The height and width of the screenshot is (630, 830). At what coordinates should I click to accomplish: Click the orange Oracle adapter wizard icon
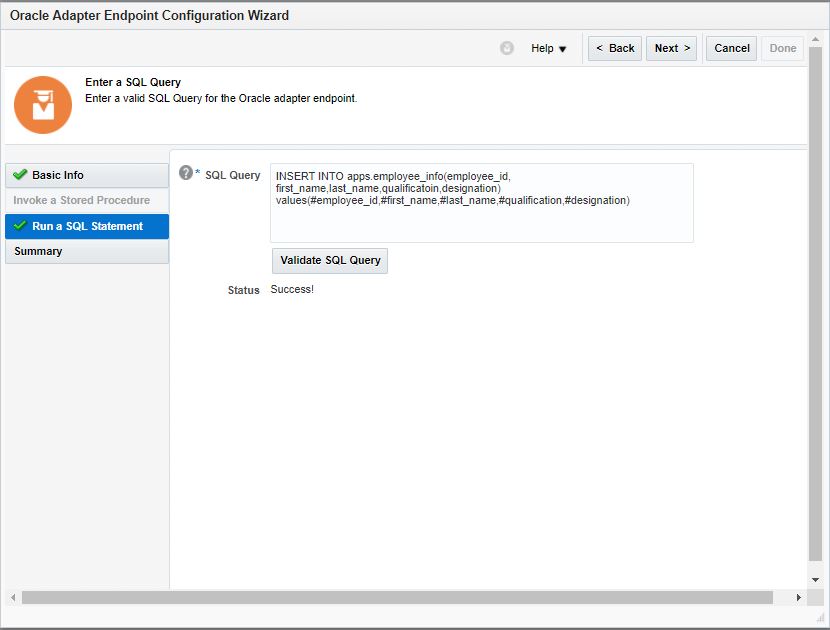click(43, 105)
